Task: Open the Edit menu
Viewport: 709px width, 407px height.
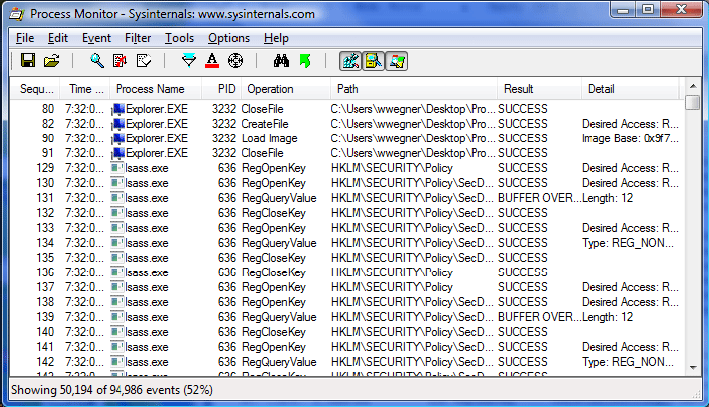Action: pyautogui.click(x=58, y=38)
